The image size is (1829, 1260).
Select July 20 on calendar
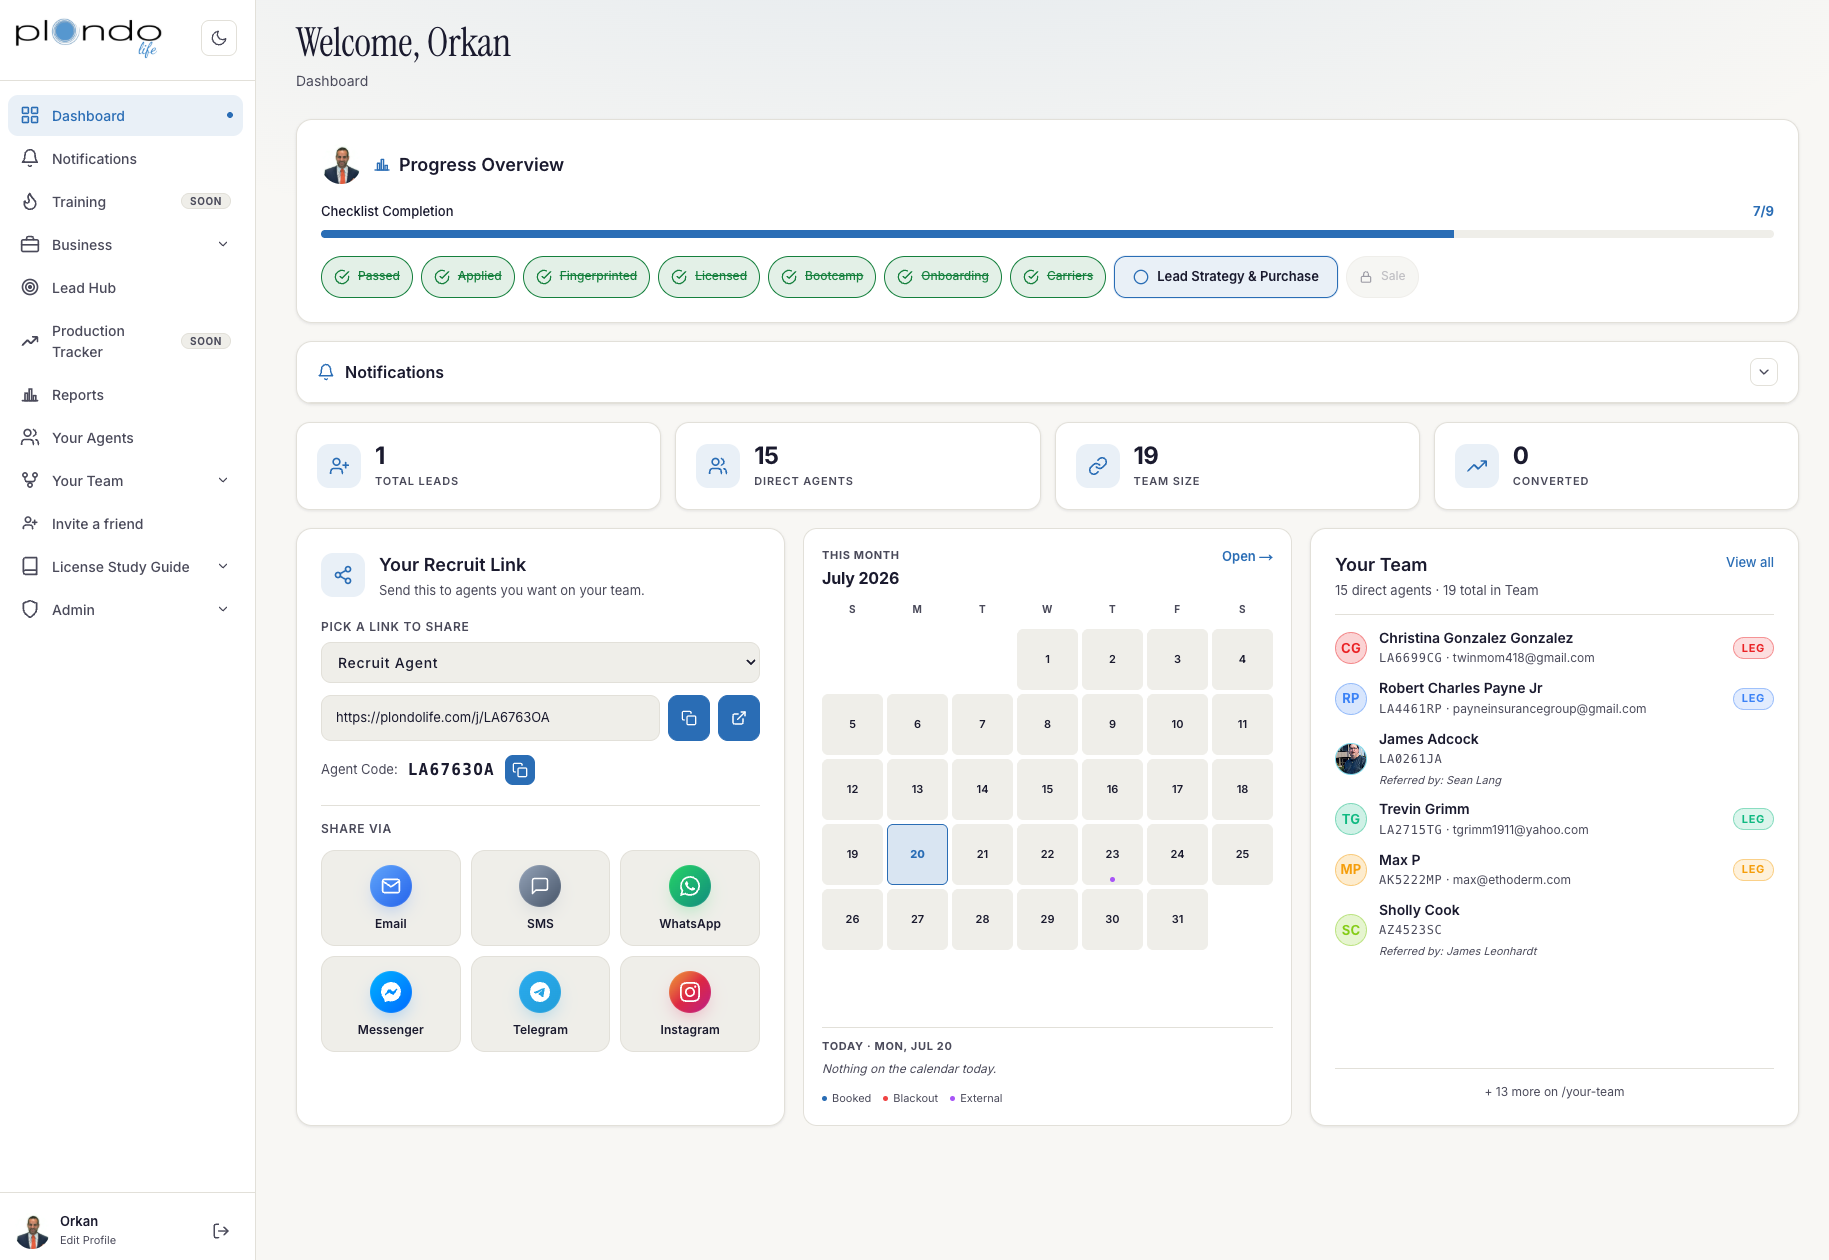coord(917,854)
